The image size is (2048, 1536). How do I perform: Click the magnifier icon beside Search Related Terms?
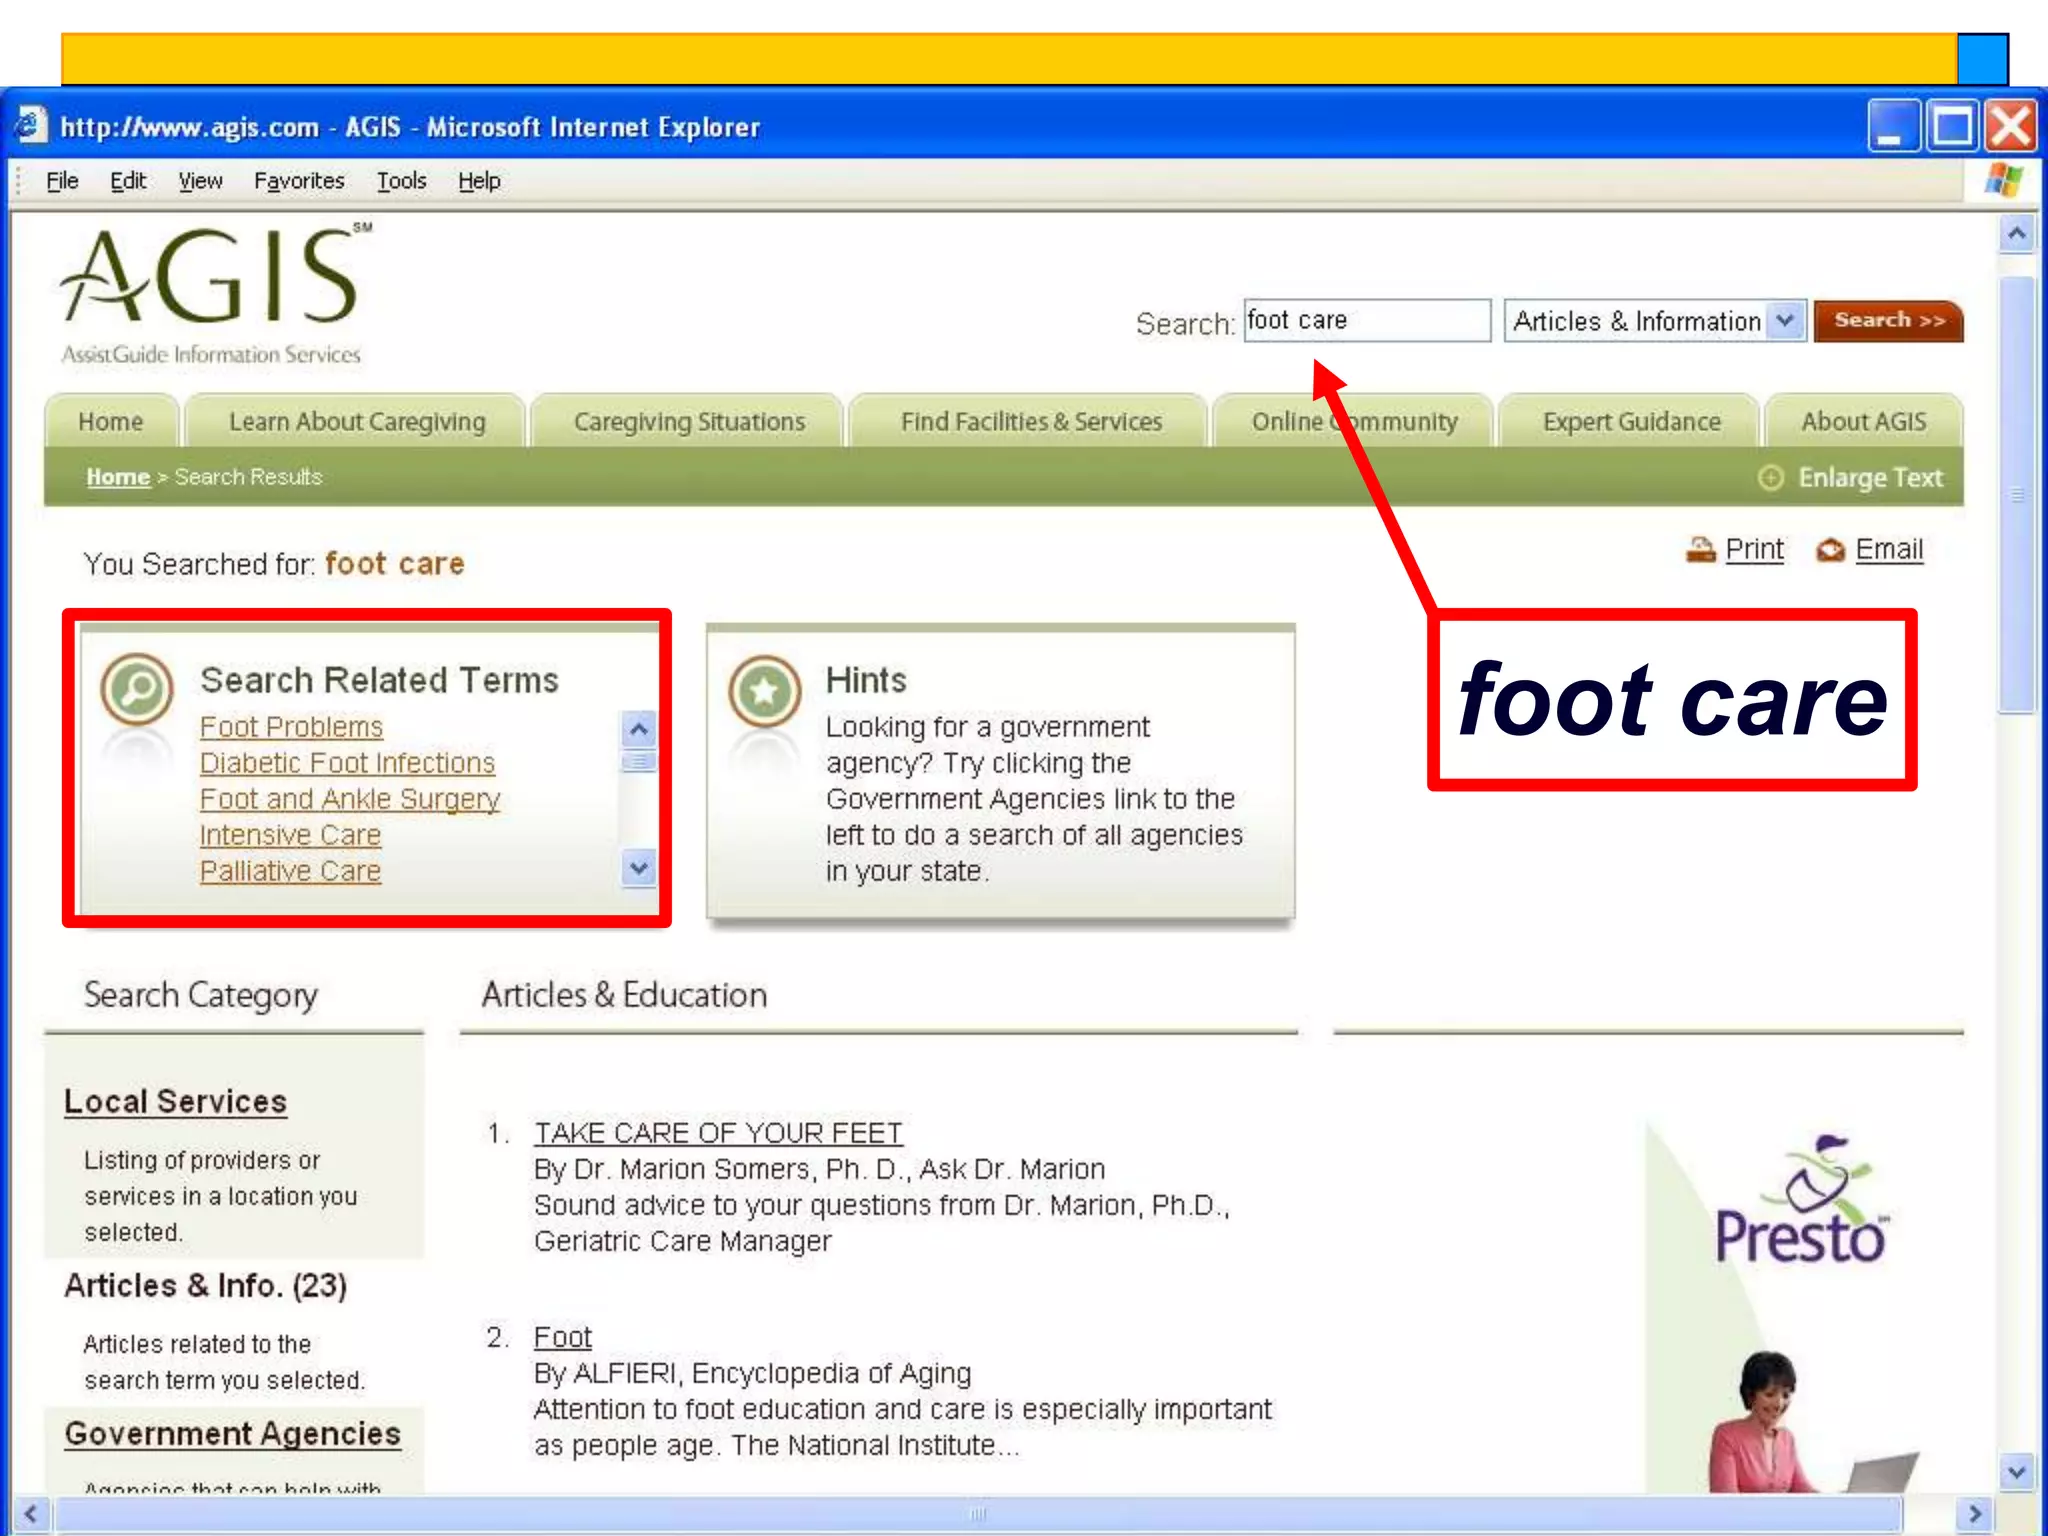point(137,690)
